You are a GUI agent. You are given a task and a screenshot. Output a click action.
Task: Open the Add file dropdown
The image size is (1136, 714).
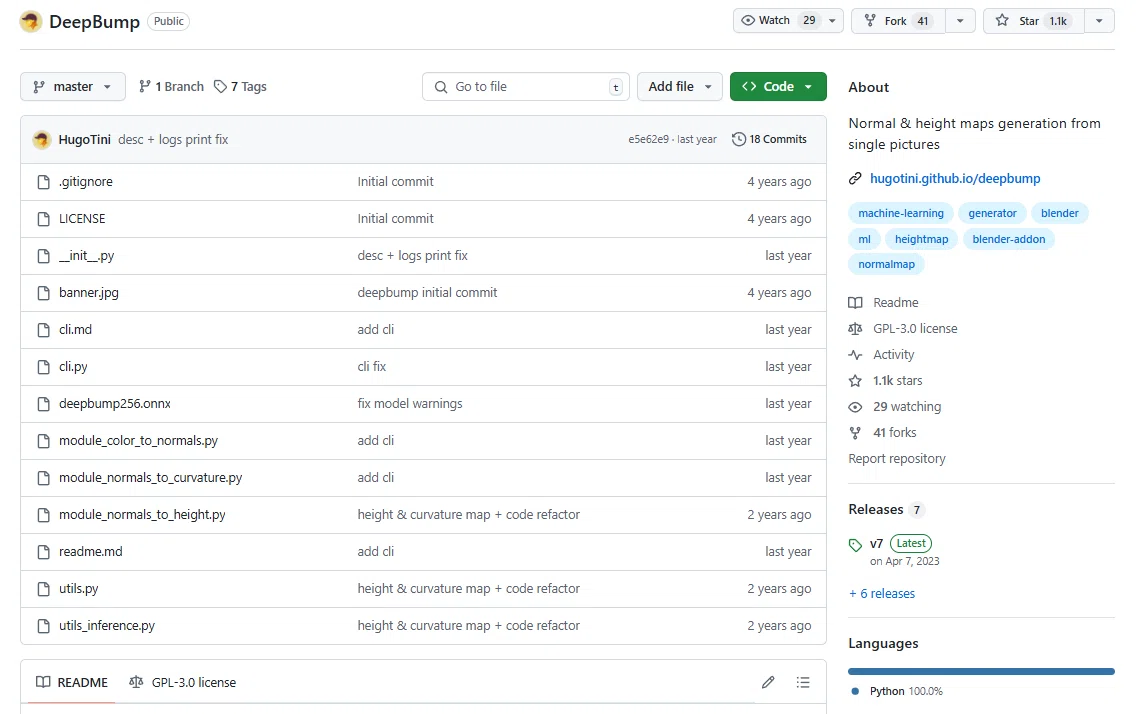[x=680, y=86]
